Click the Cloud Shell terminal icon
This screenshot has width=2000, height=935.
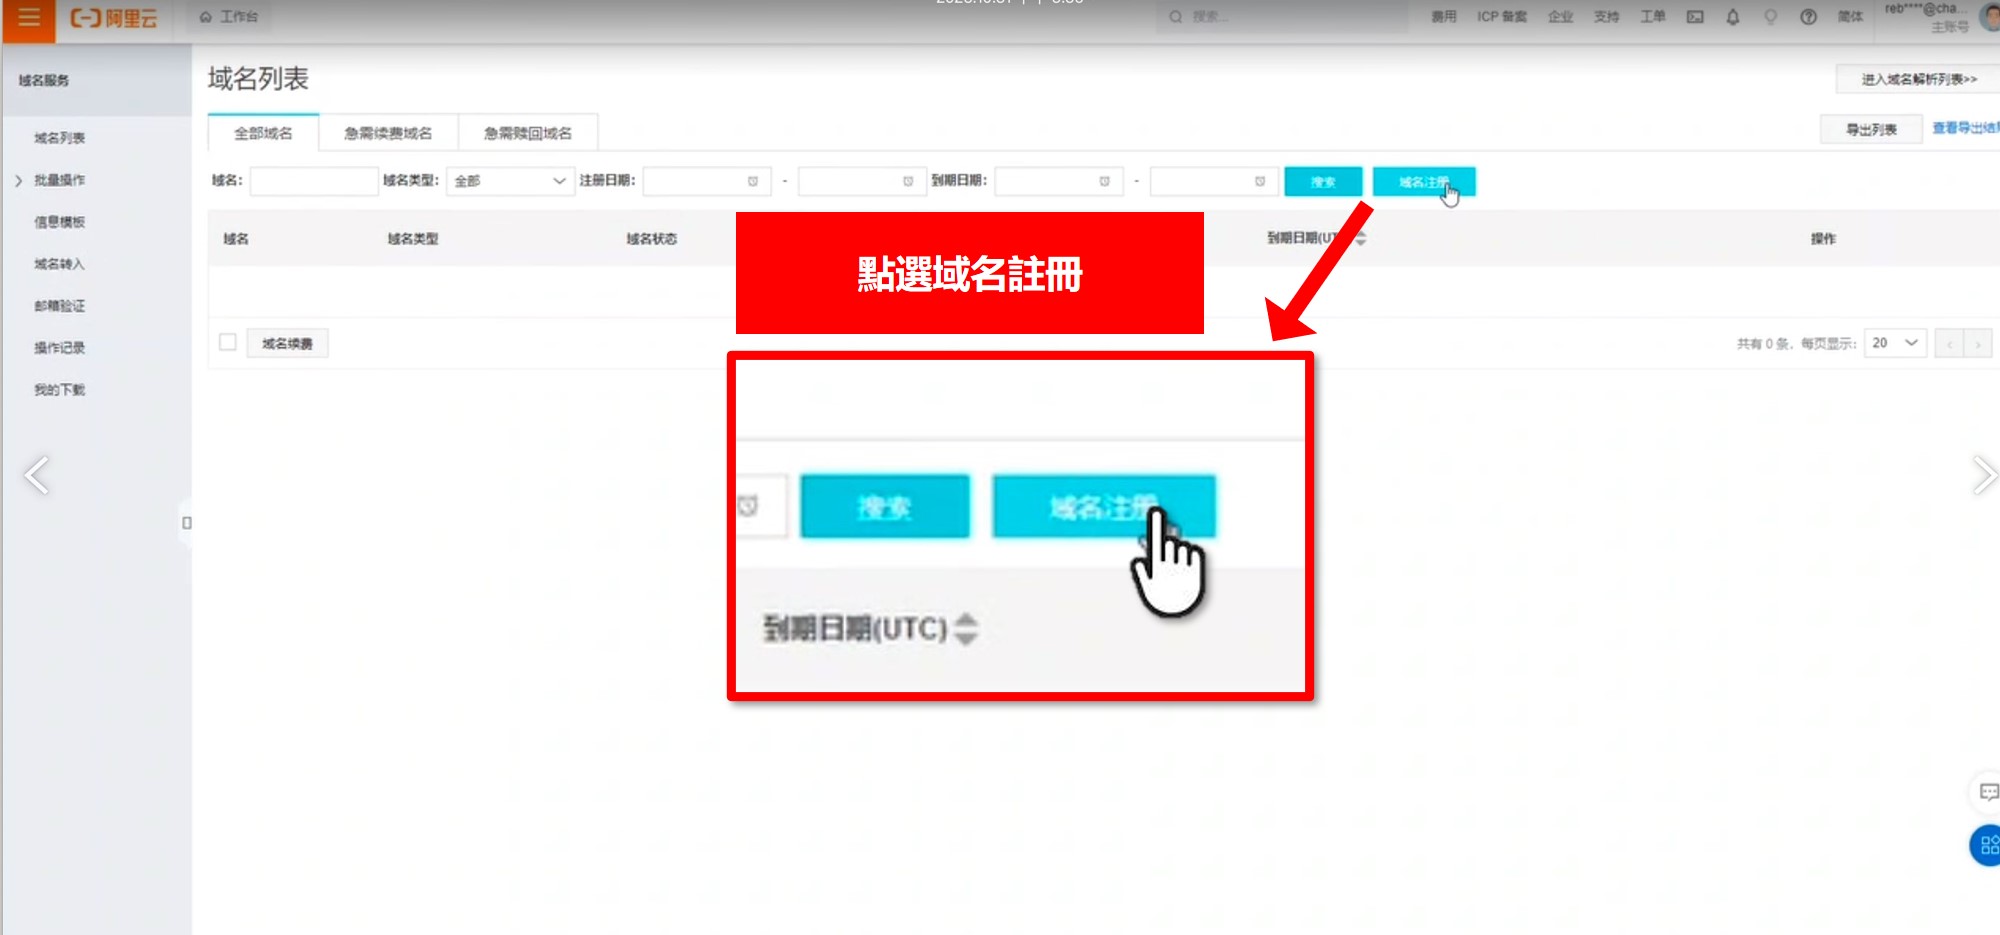[x=1695, y=17]
